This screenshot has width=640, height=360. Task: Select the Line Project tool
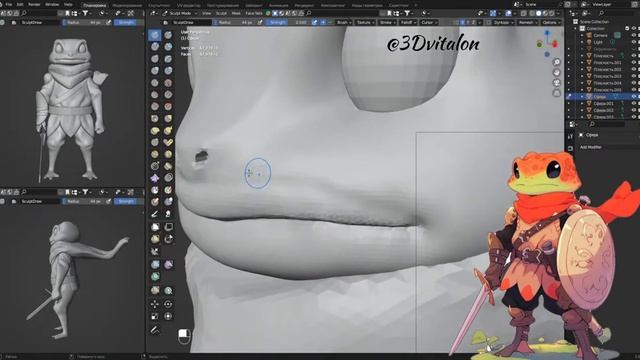(155, 251)
